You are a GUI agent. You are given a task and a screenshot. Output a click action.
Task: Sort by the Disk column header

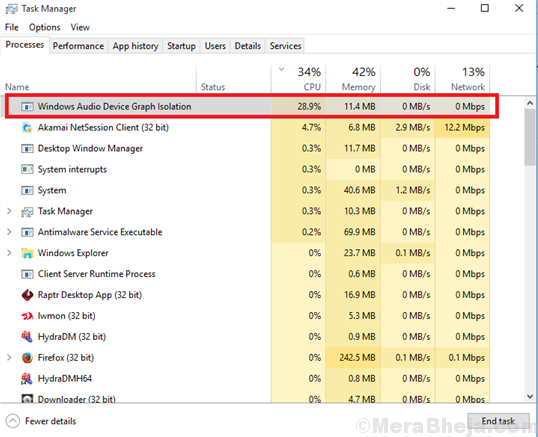[x=408, y=79]
